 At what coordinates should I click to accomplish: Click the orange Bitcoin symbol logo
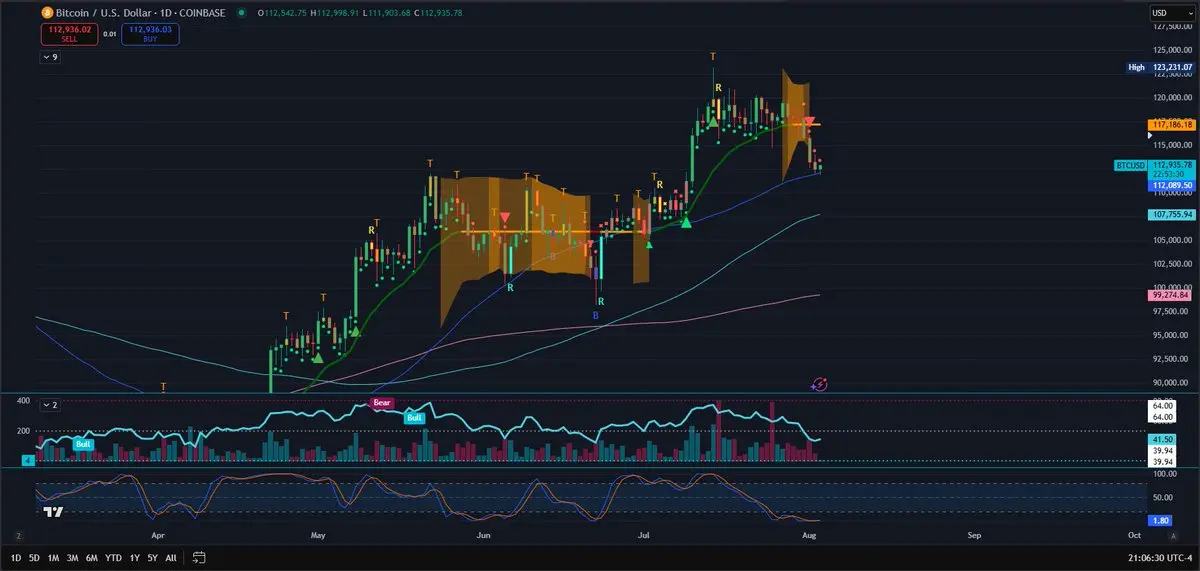(x=47, y=13)
